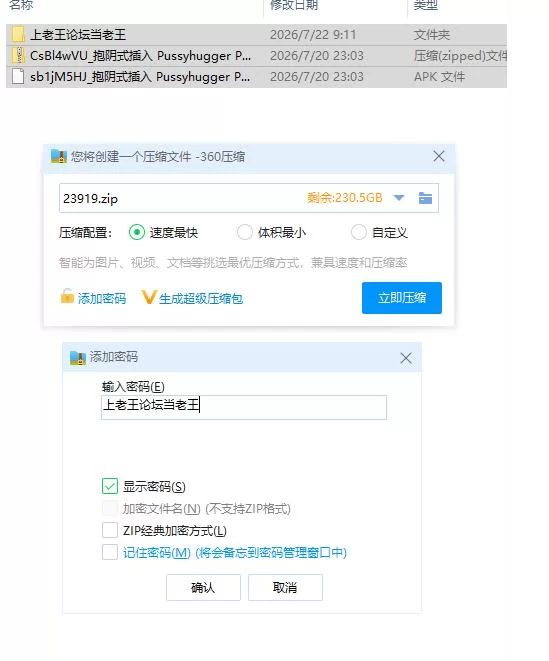Click the 文件夹 type cell

click(432, 35)
